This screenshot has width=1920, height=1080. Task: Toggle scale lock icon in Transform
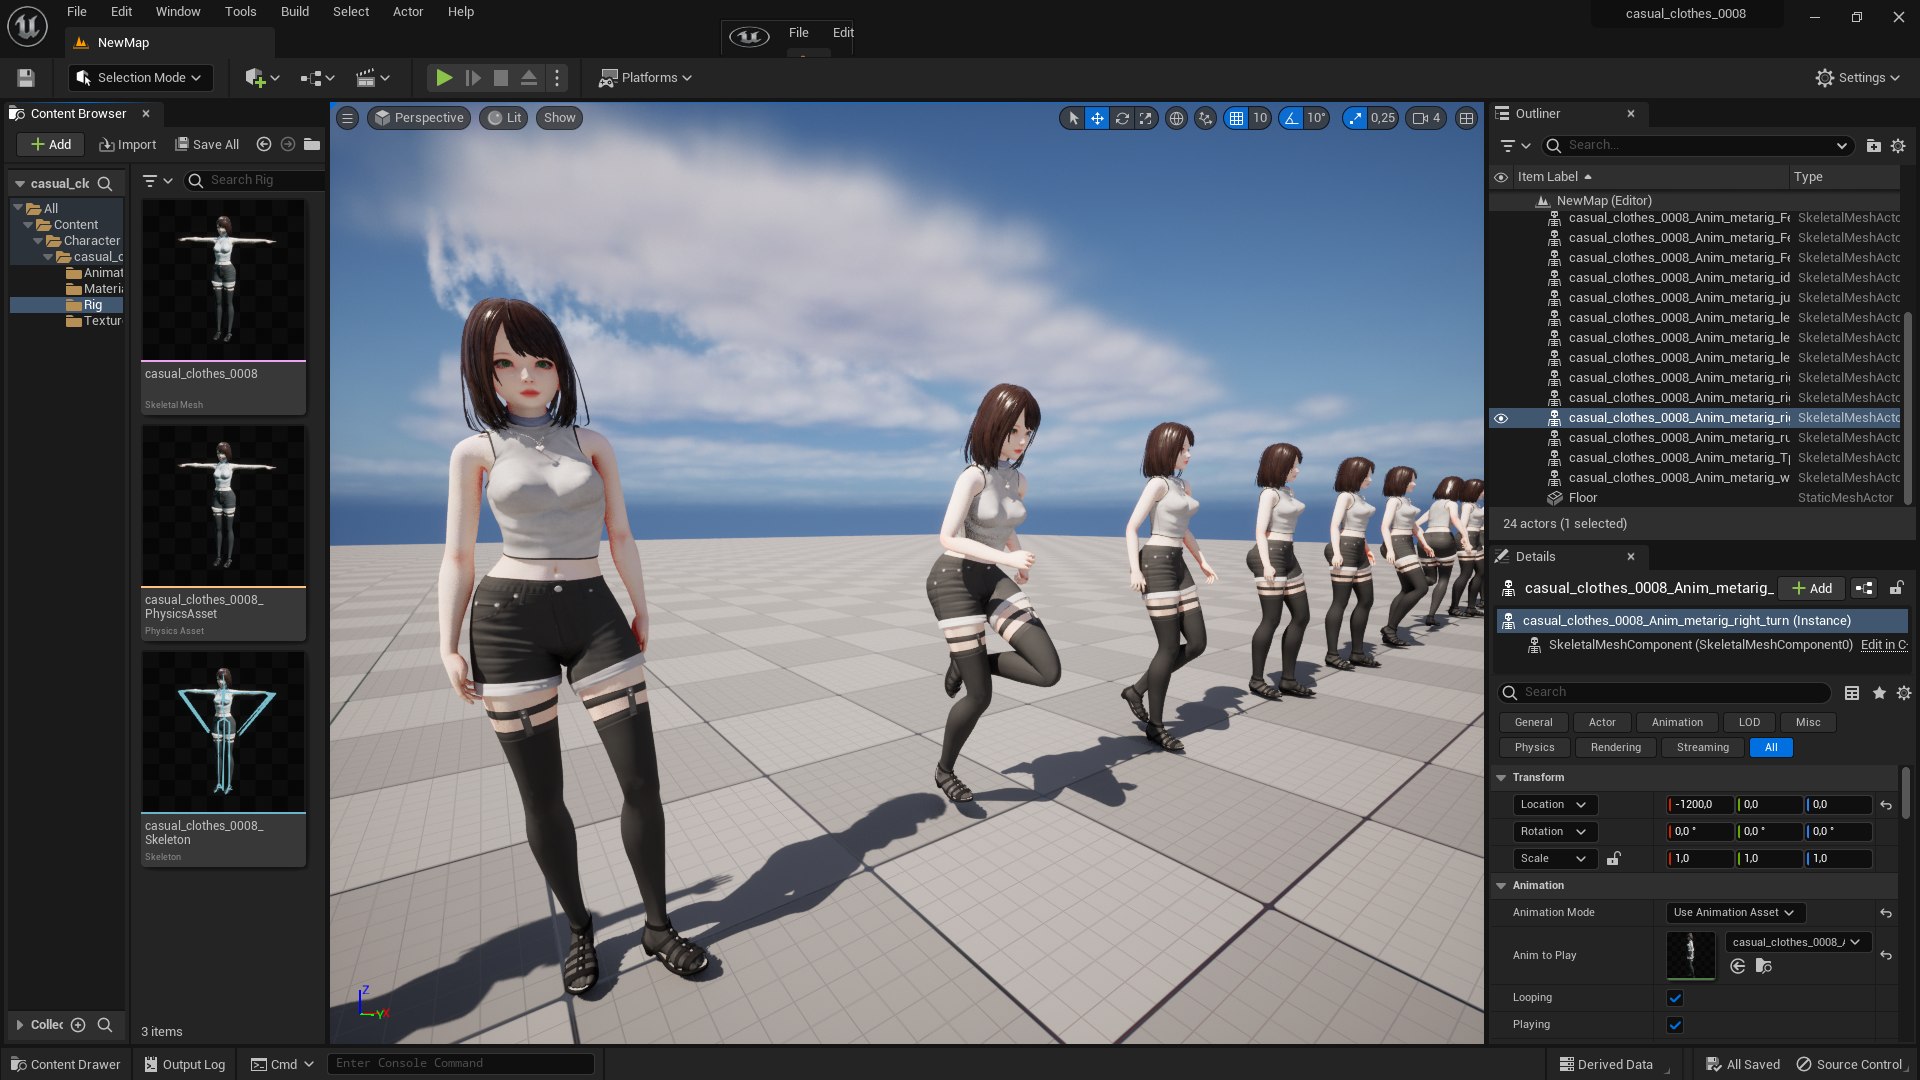[1613, 859]
